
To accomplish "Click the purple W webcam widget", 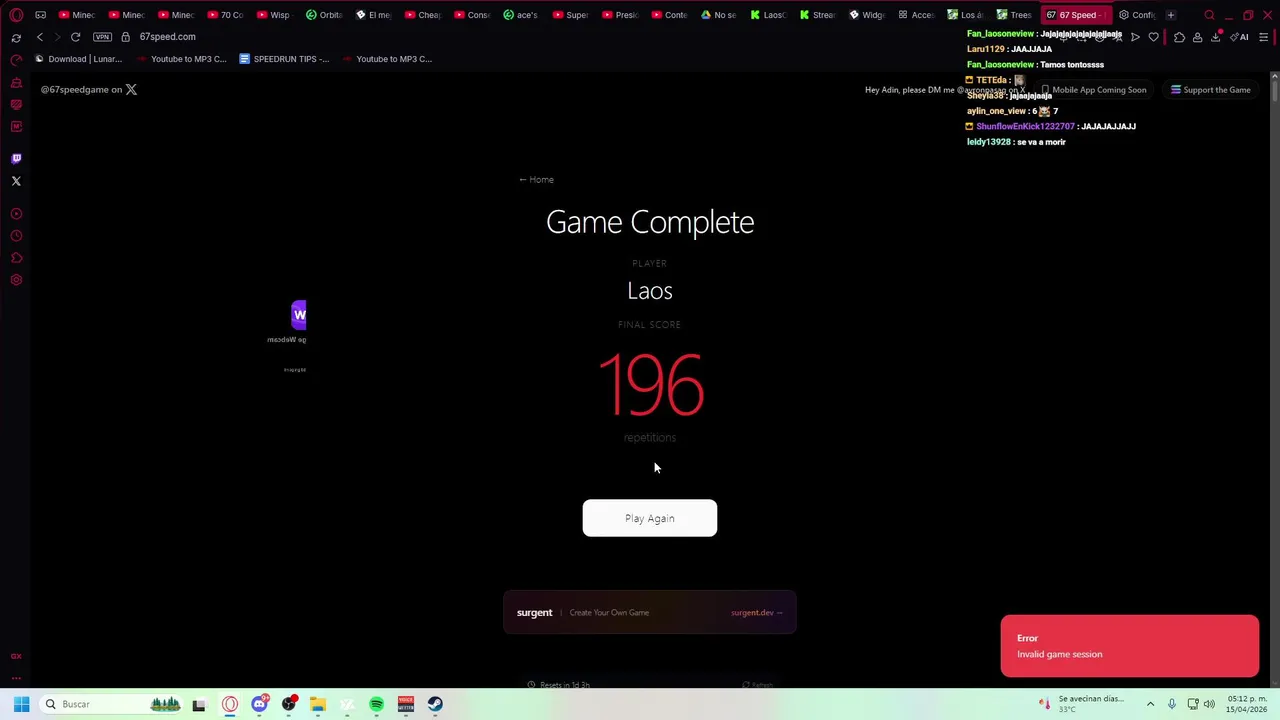I will point(299,315).
